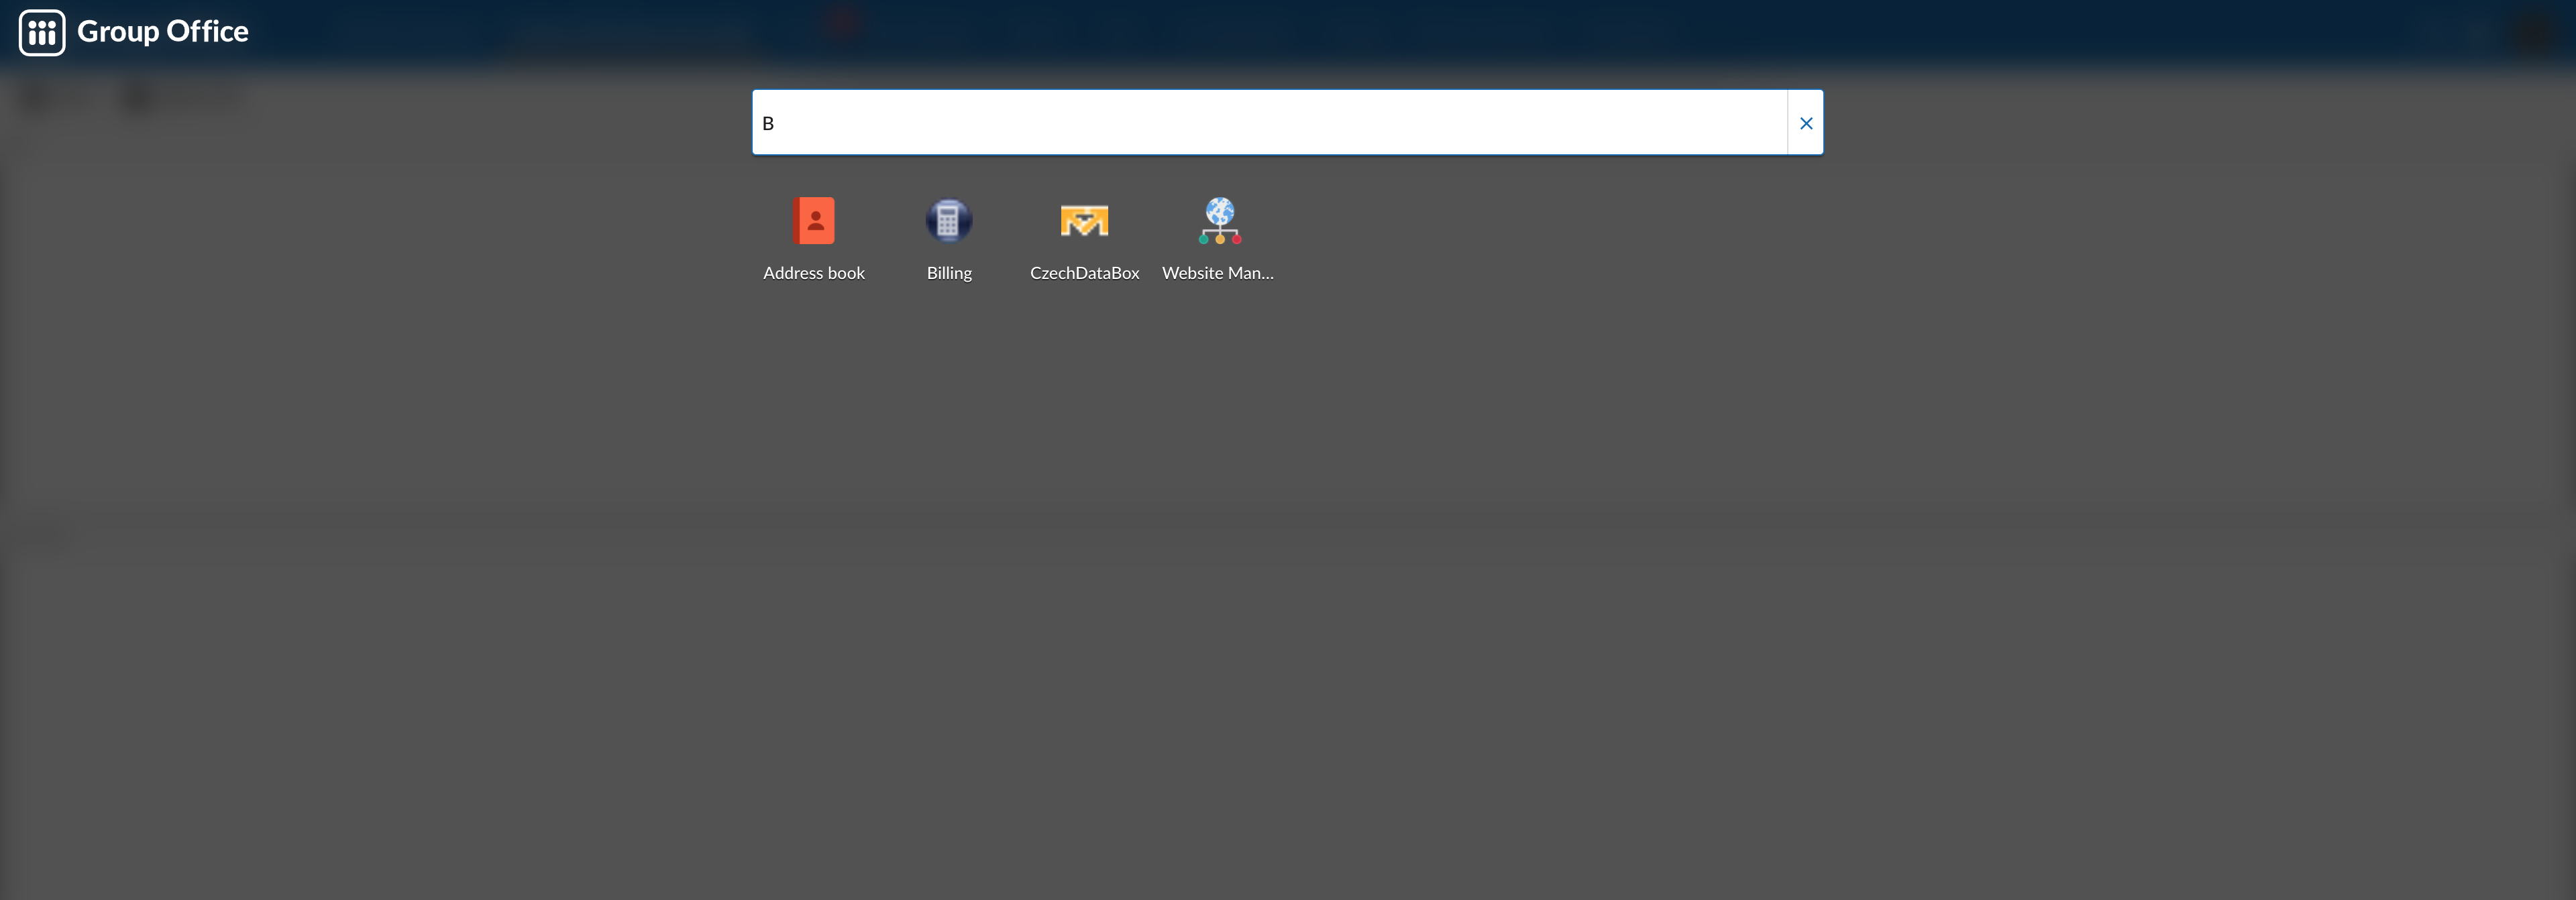2576x900 pixels.
Task: Open the CzechDataBox envelope icon
Action: (1084, 220)
